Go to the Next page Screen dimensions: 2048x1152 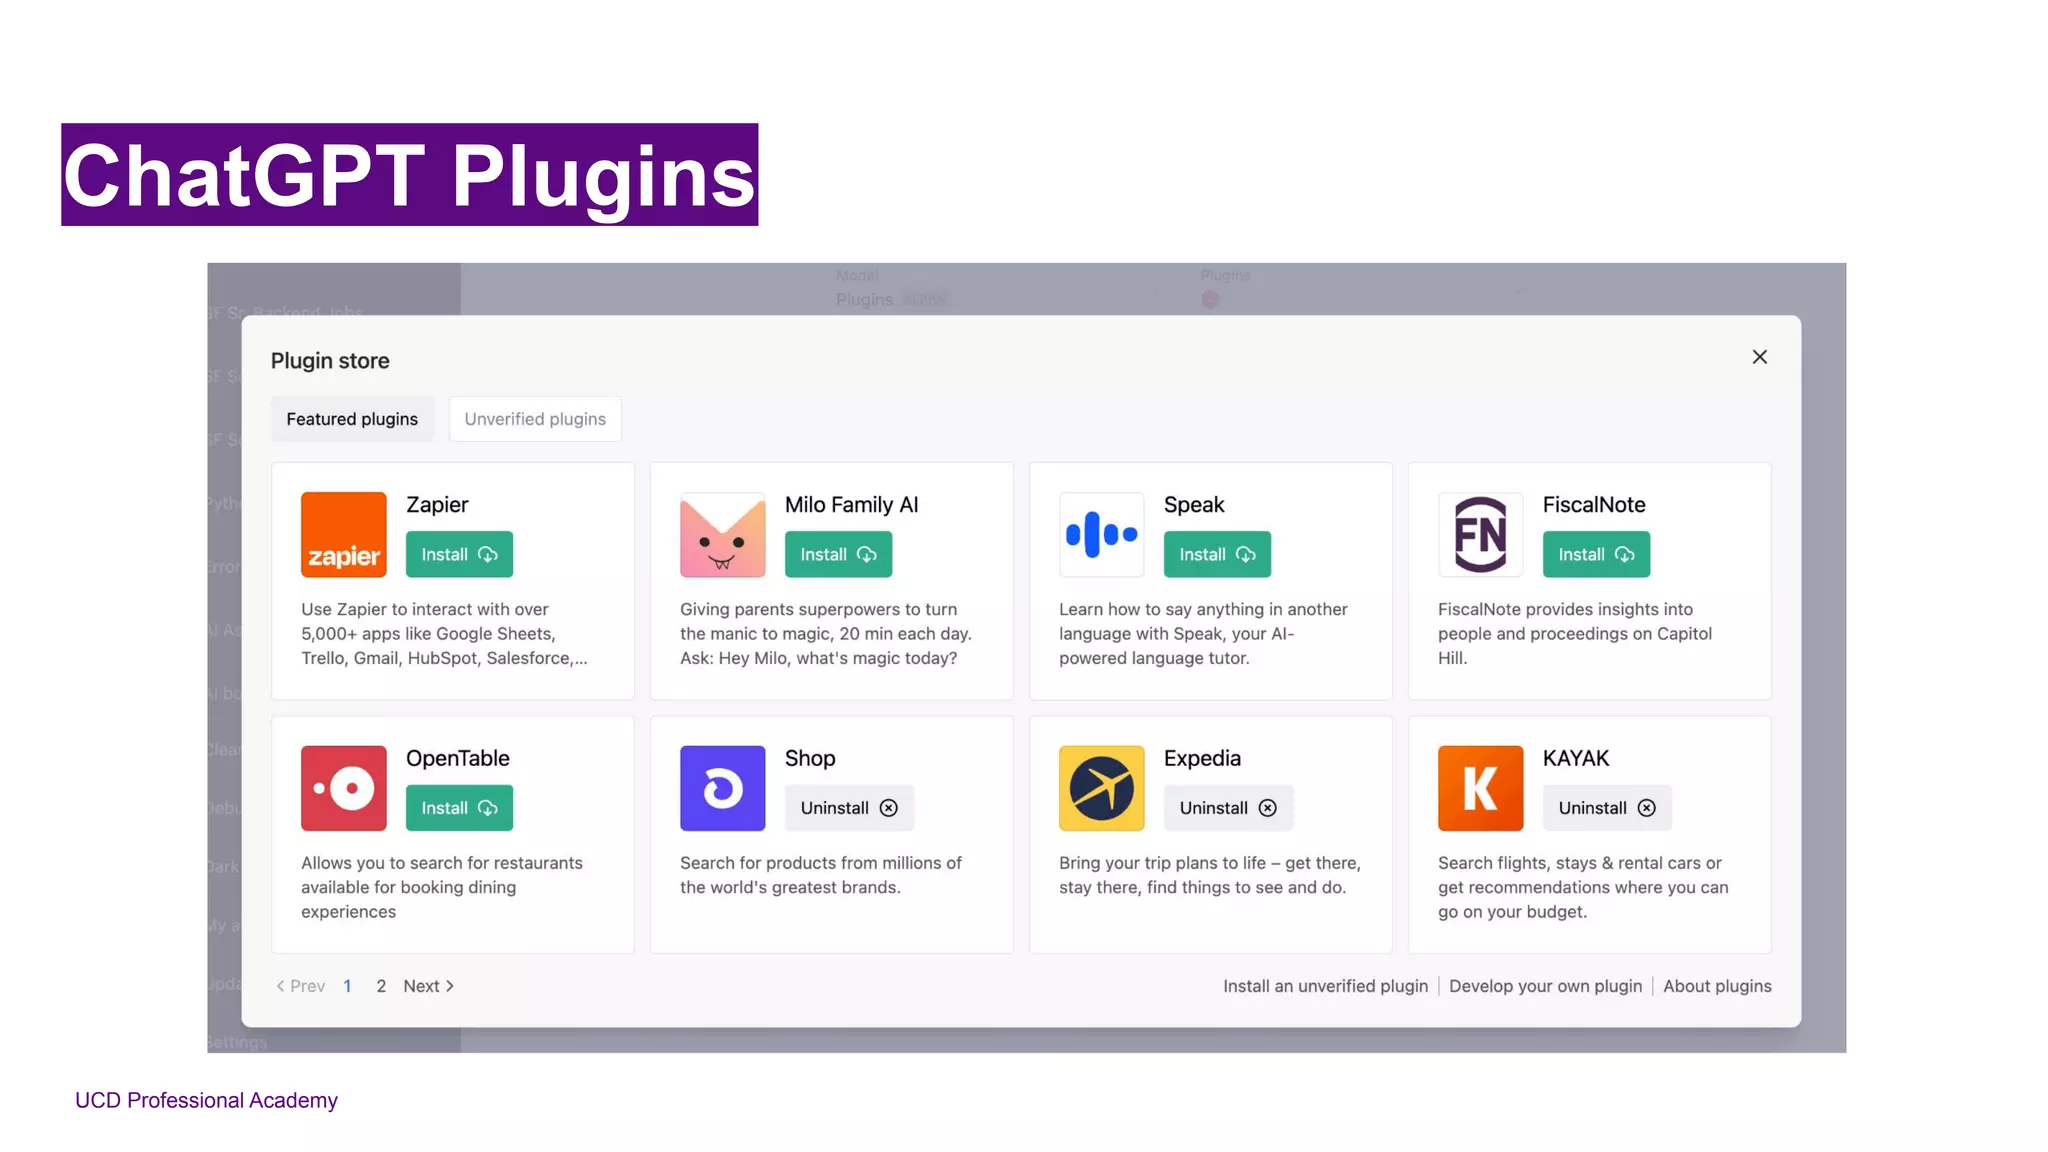pos(429,986)
